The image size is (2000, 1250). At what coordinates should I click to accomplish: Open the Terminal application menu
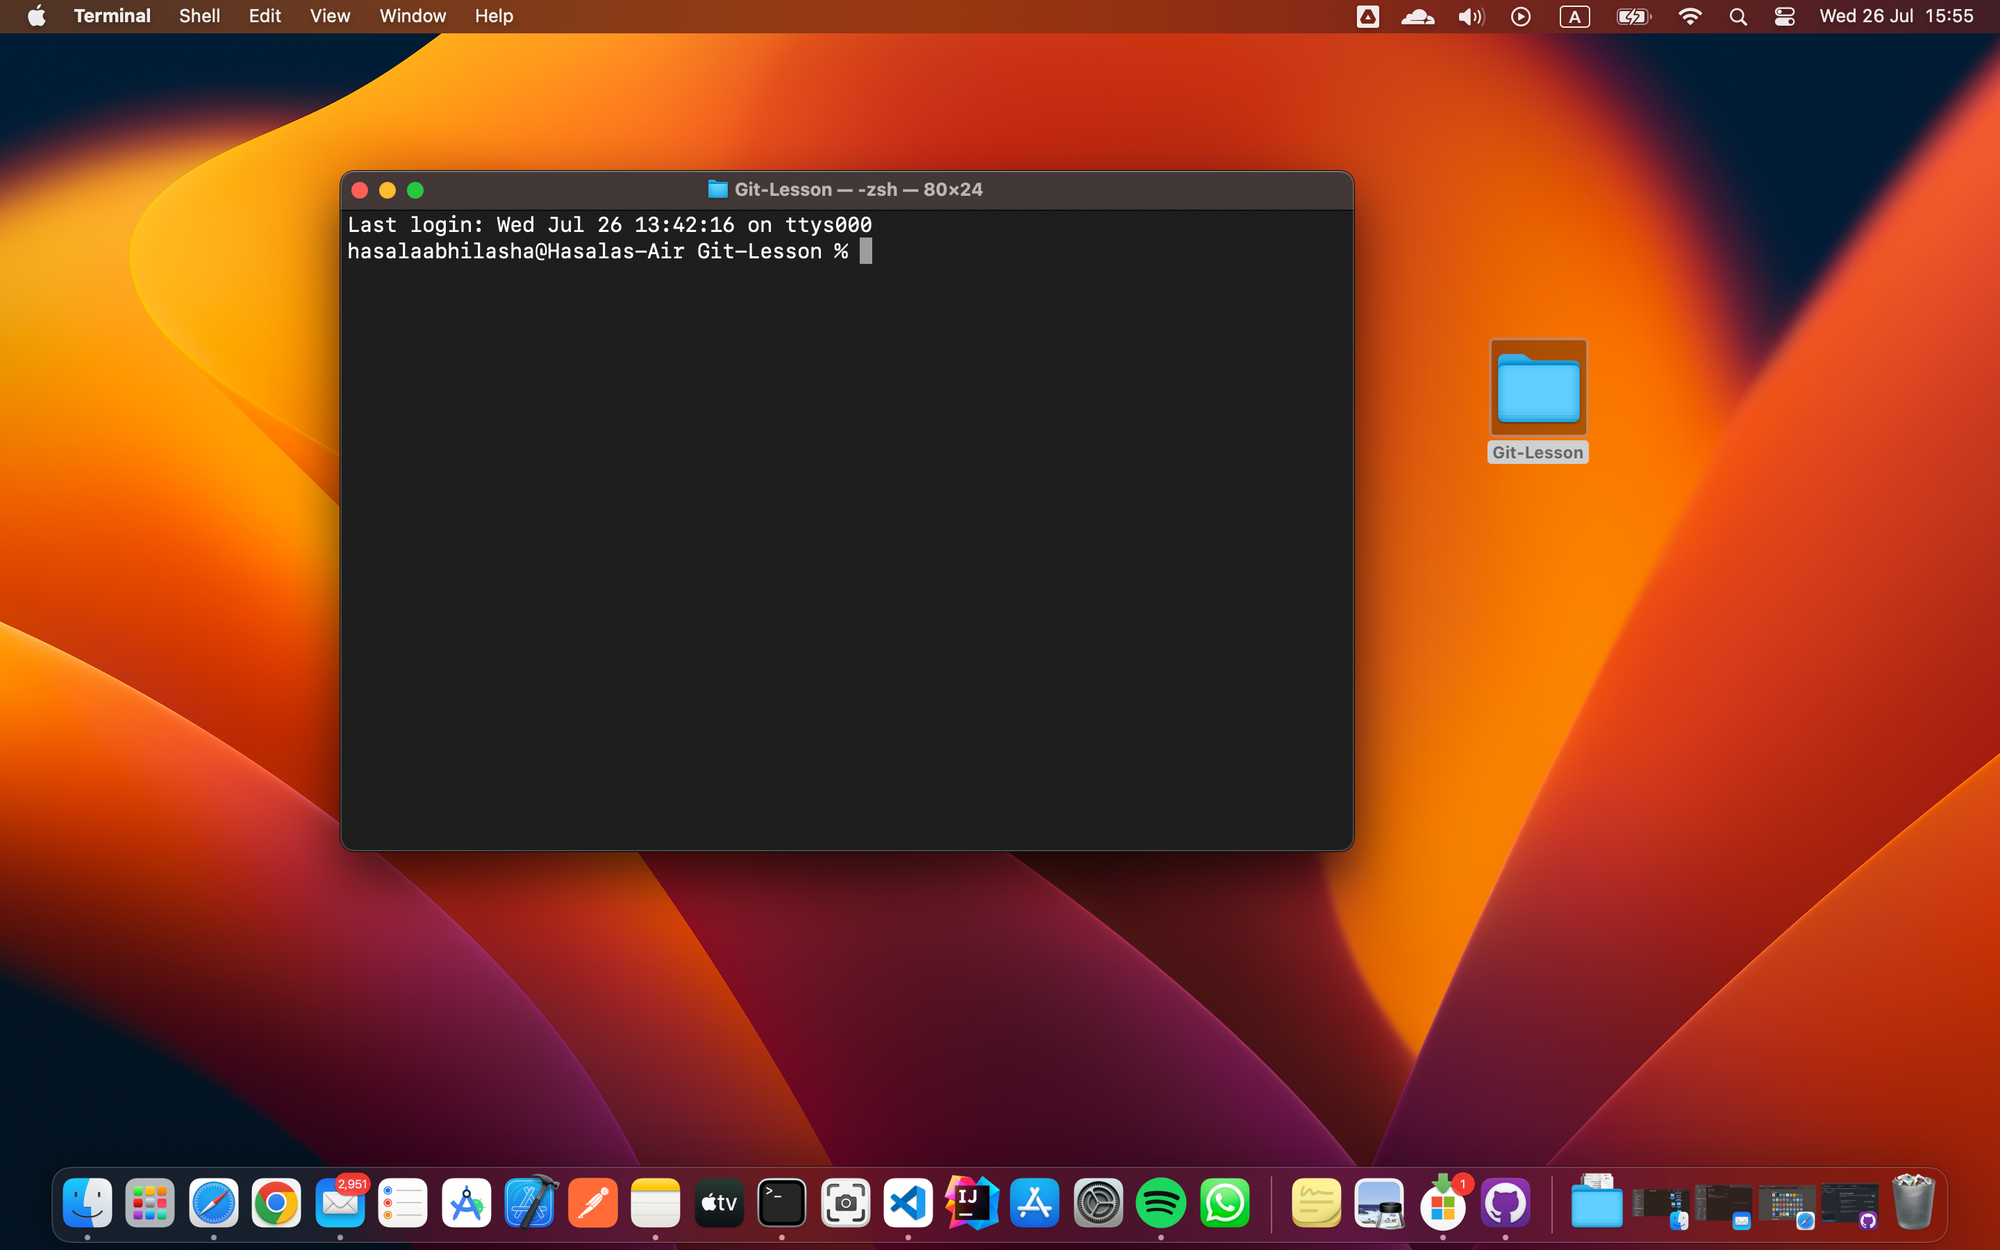[112, 16]
